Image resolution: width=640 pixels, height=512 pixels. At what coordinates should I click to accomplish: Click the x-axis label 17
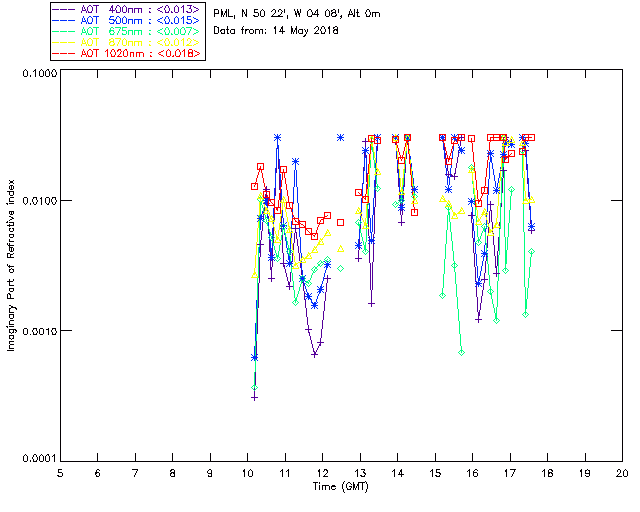pos(510,473)
